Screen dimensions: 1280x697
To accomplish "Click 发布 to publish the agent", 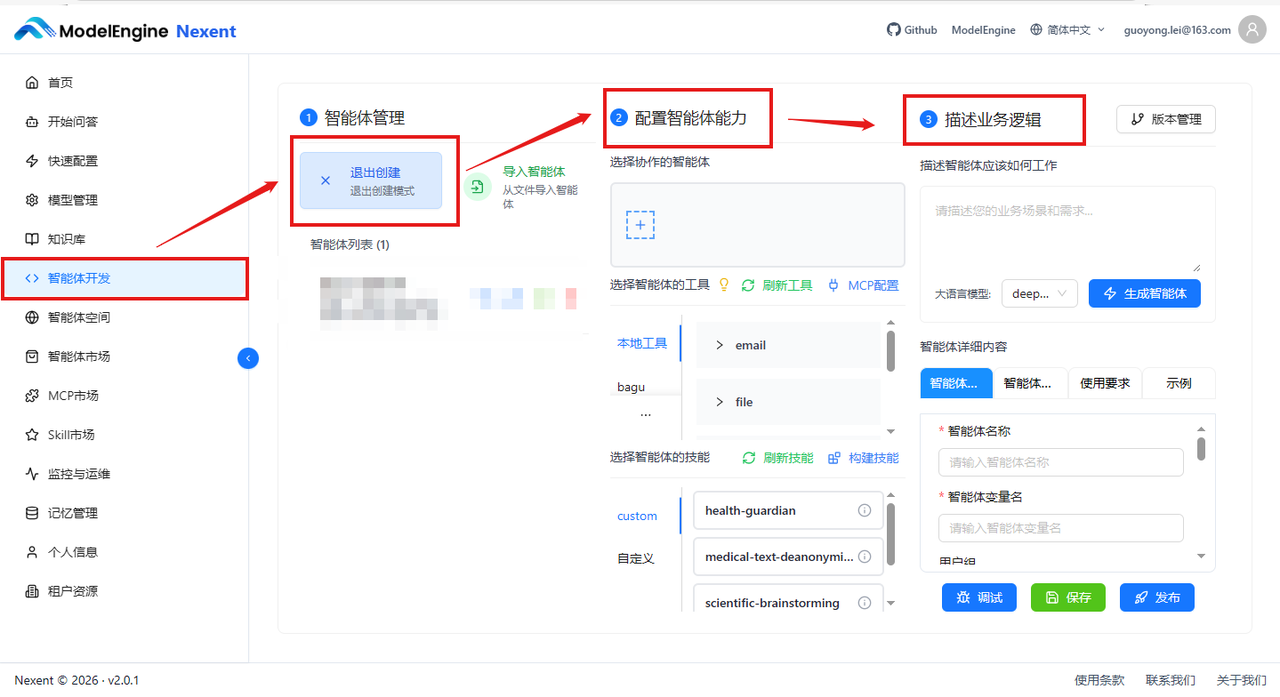I will pyautogui.click(x=1157, y=597).
